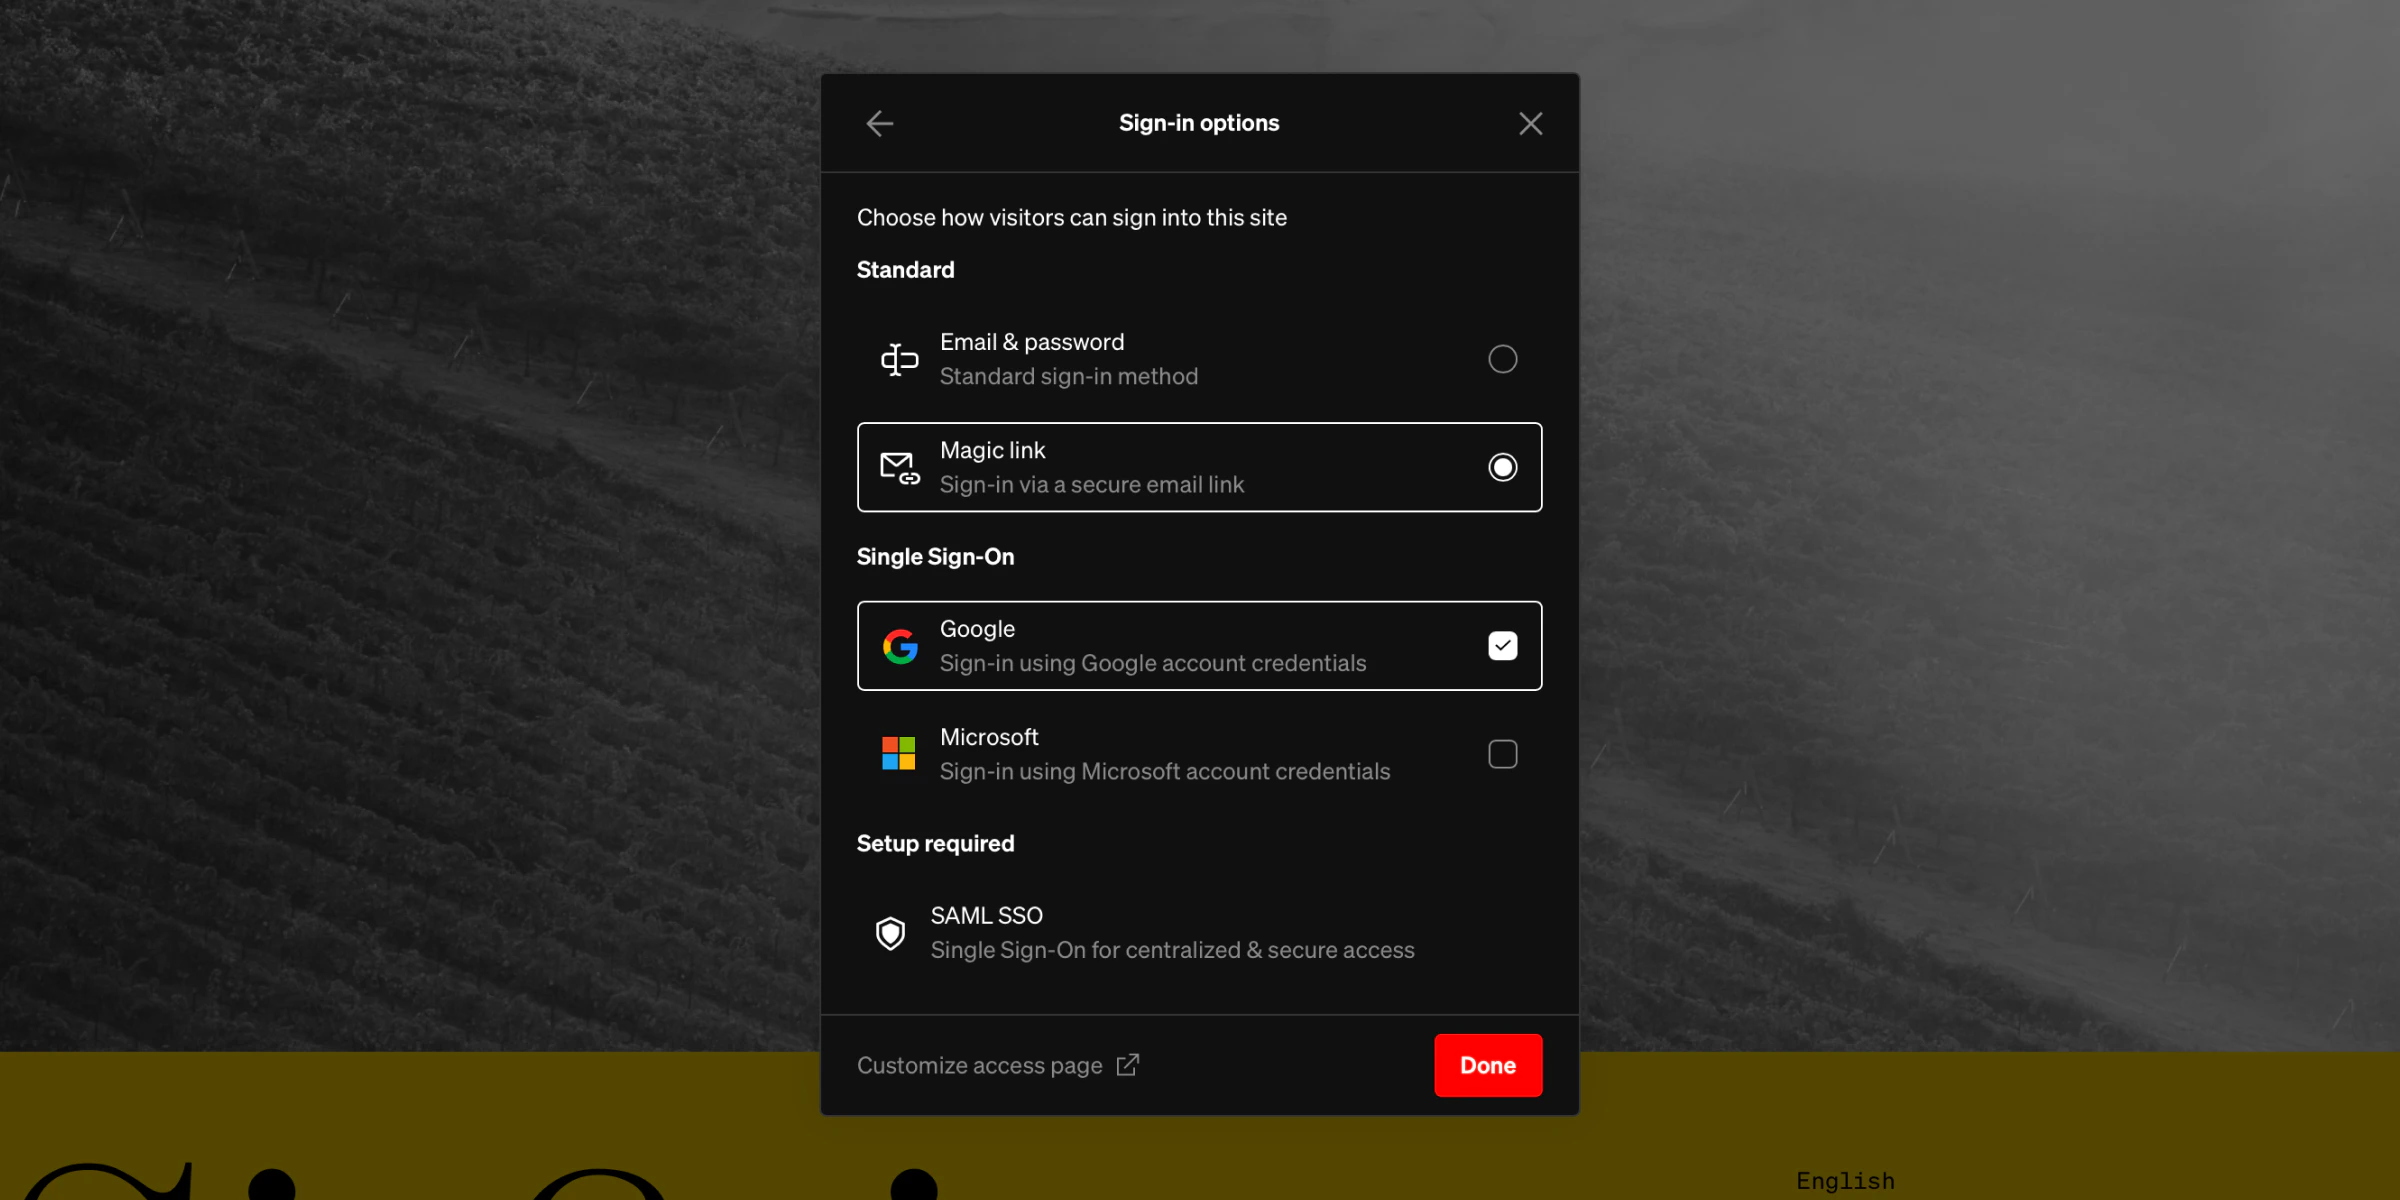Screen dimensions: 2400x1200
Task: Disable the Google sign-in checkbox
Action: [1502, 645]
